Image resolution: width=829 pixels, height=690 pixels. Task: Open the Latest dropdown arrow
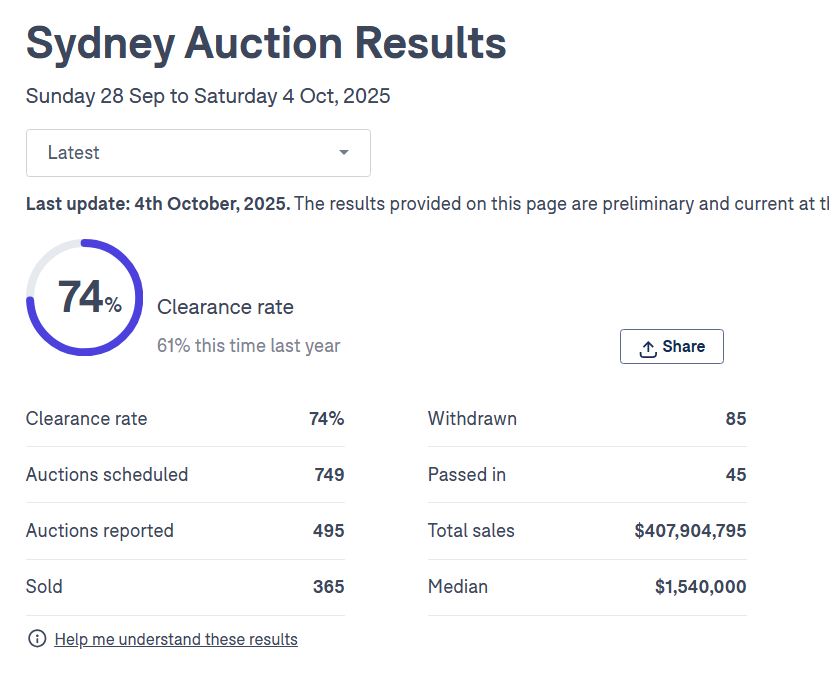343,153
